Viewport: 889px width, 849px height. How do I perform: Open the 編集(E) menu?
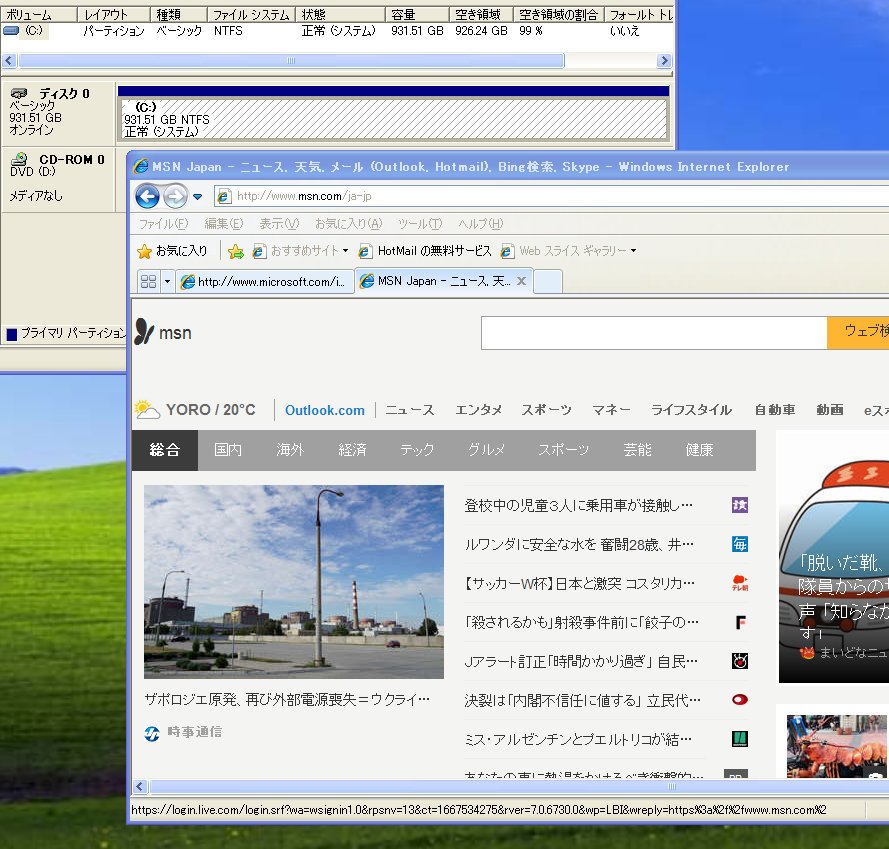[223, 224]
